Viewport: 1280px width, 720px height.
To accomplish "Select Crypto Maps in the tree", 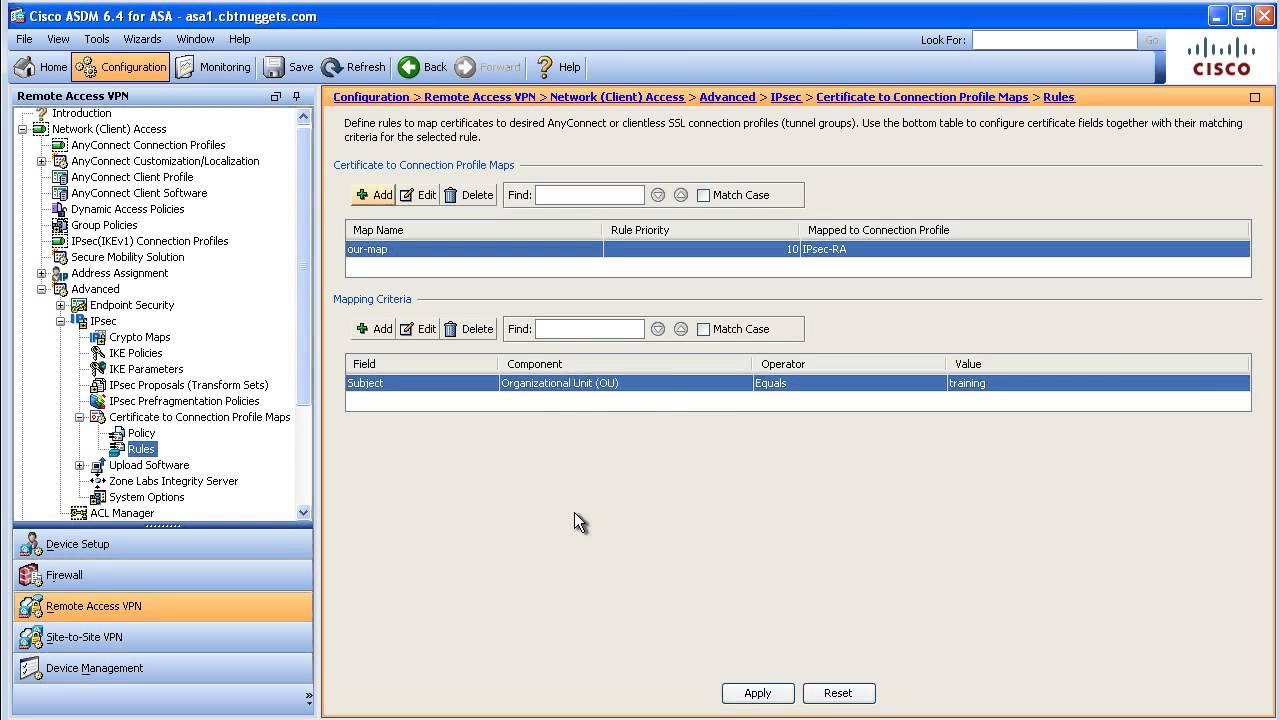I will click(139, 337).
